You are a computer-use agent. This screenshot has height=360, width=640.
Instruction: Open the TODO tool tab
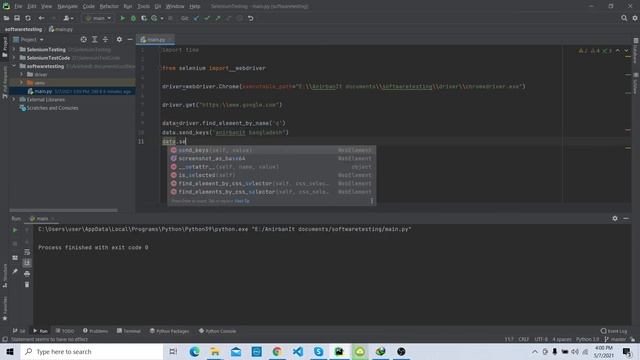65,331
